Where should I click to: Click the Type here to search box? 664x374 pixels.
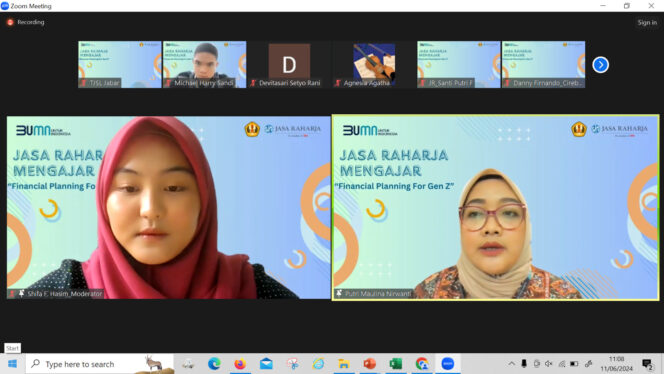click(100, 364)
